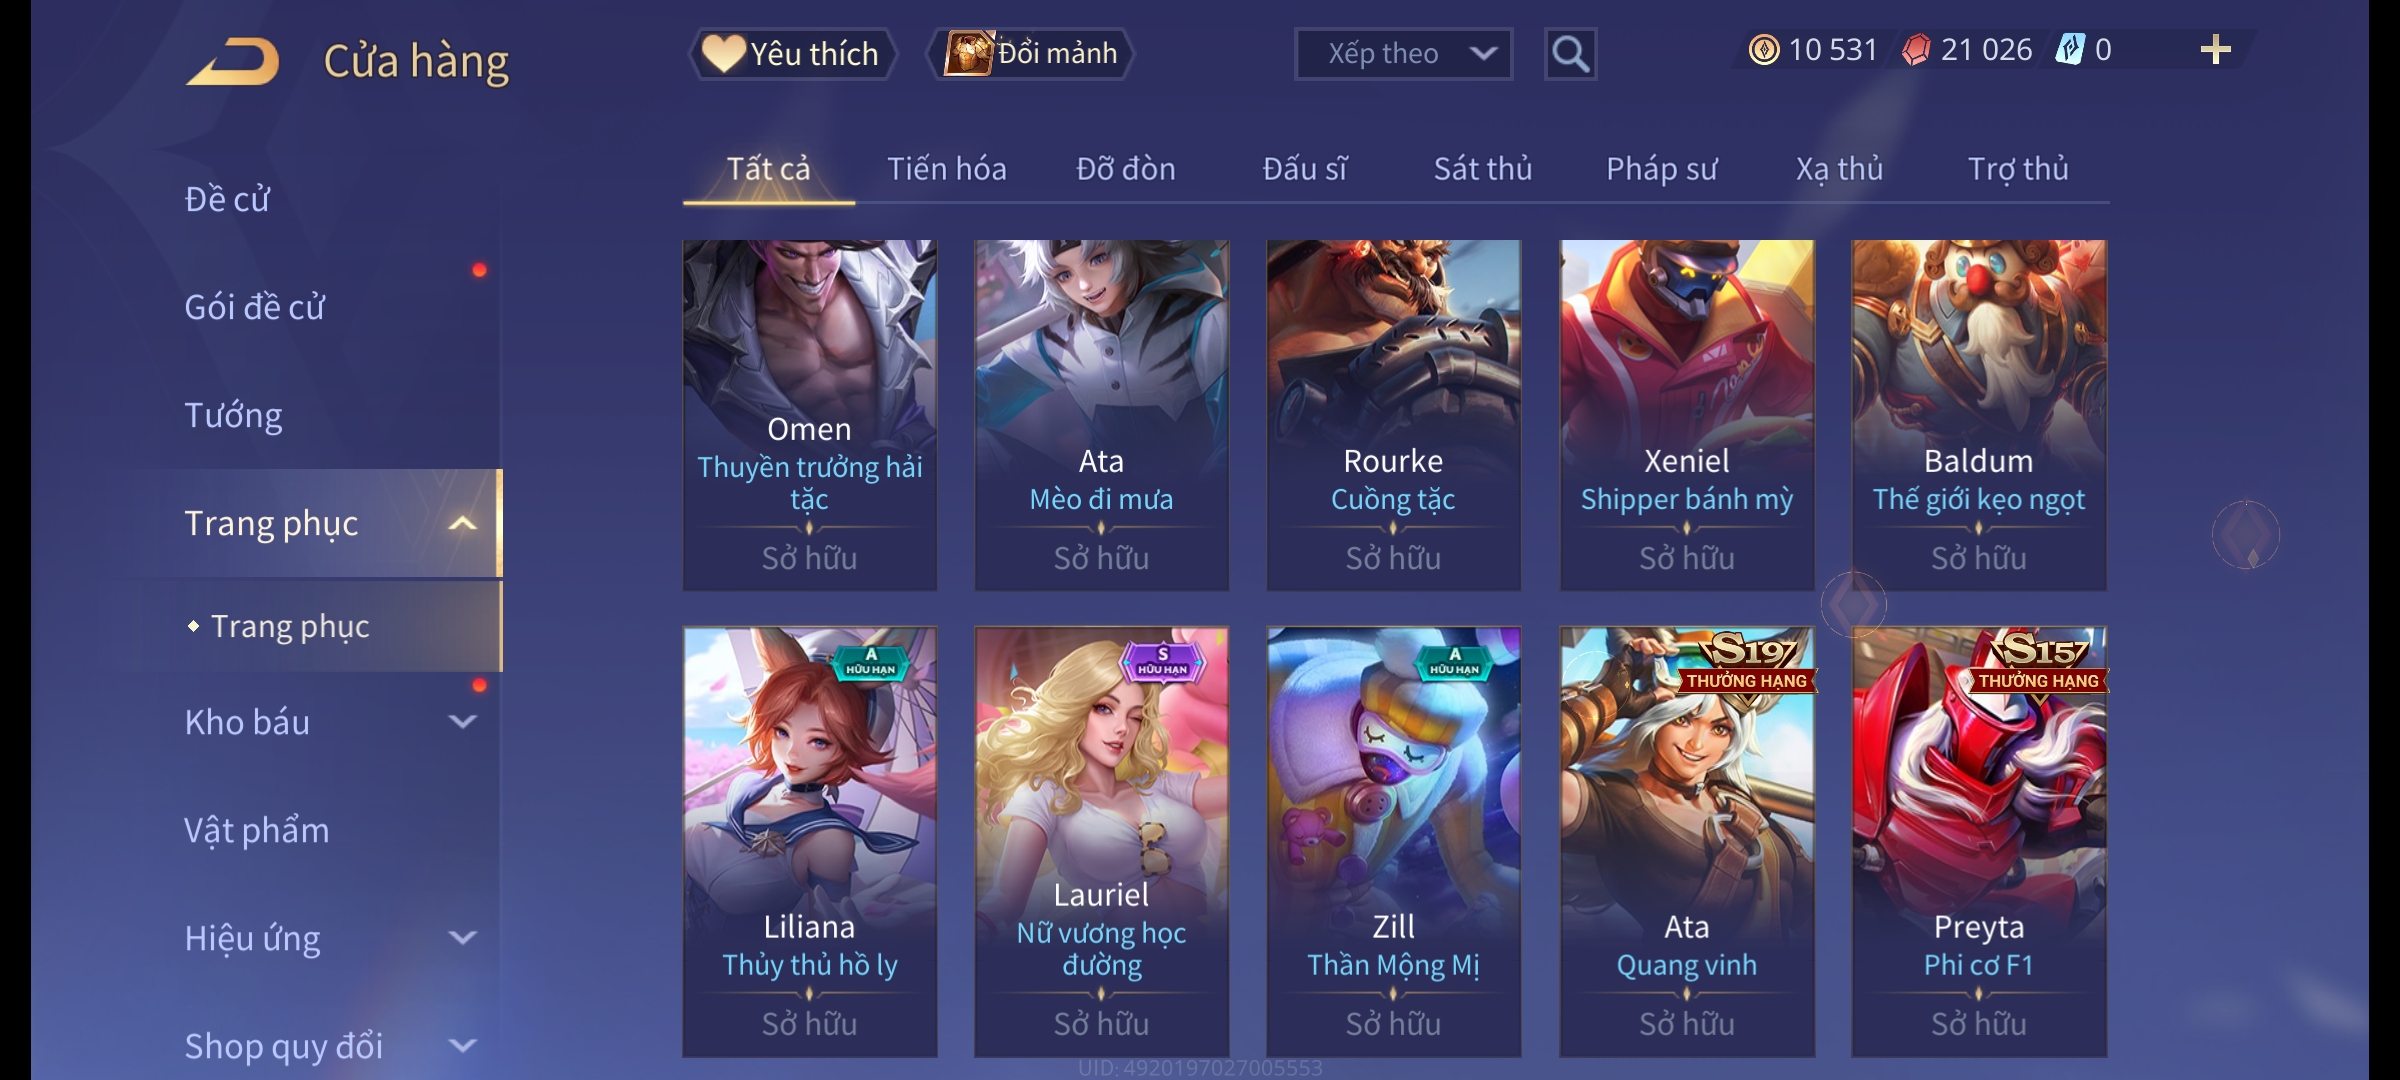The height and width of the screenshot is (1080, 2400).
Task: Open the Yêu thích heart button
Action: coord(792,54)
